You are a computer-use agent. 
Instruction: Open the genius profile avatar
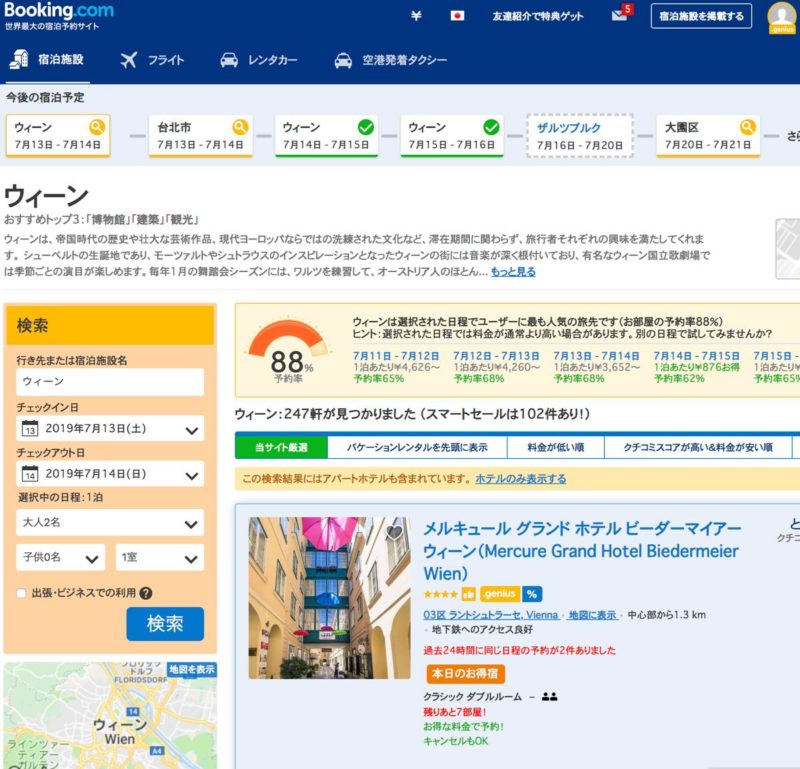coord(782,18)
